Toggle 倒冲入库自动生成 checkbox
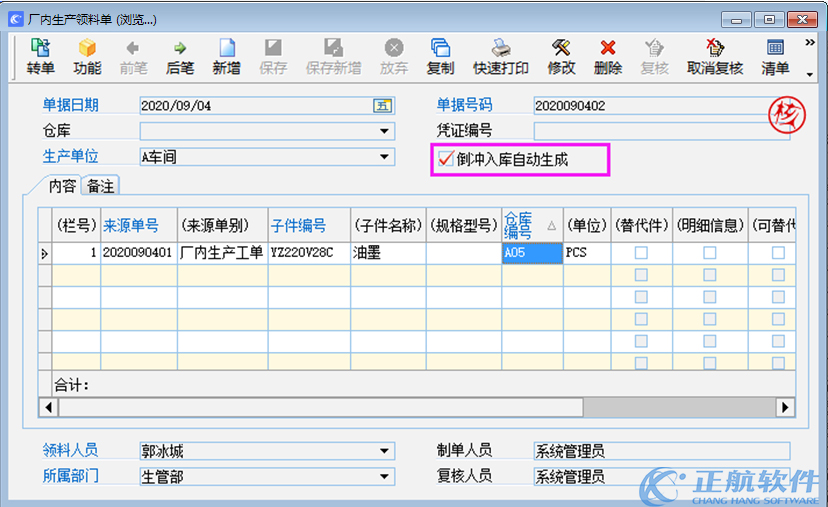Image resolution: width=828 pixels, height=507 pixels. click(446, 158)
